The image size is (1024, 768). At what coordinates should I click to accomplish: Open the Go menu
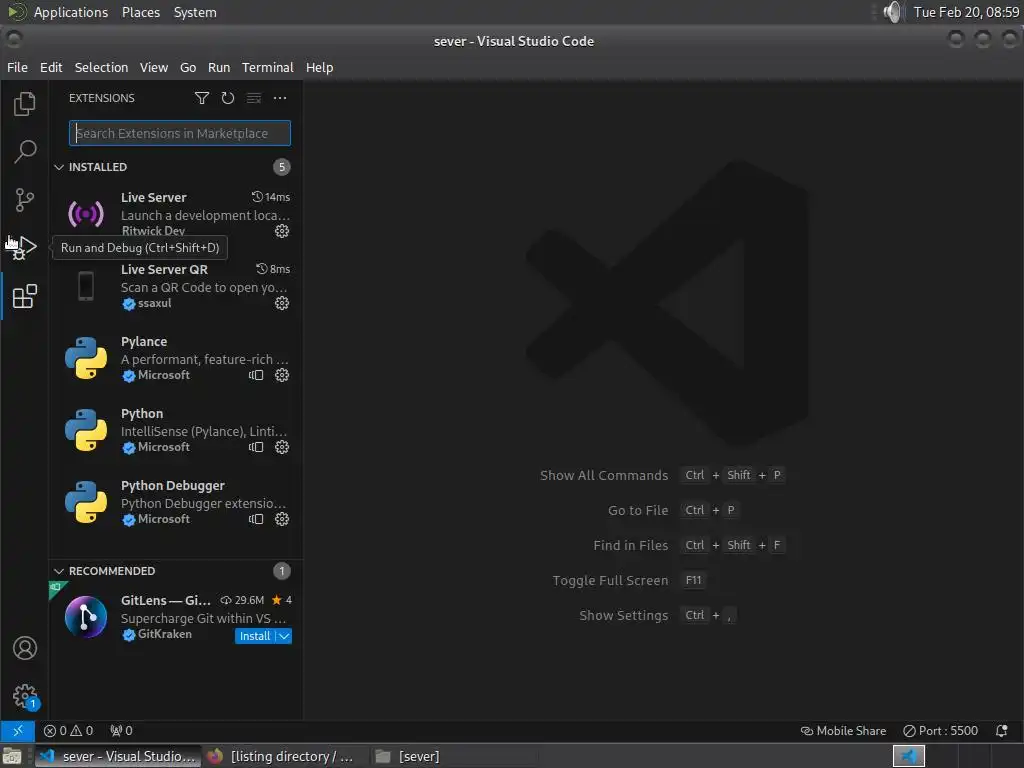[x=188, y=67]
